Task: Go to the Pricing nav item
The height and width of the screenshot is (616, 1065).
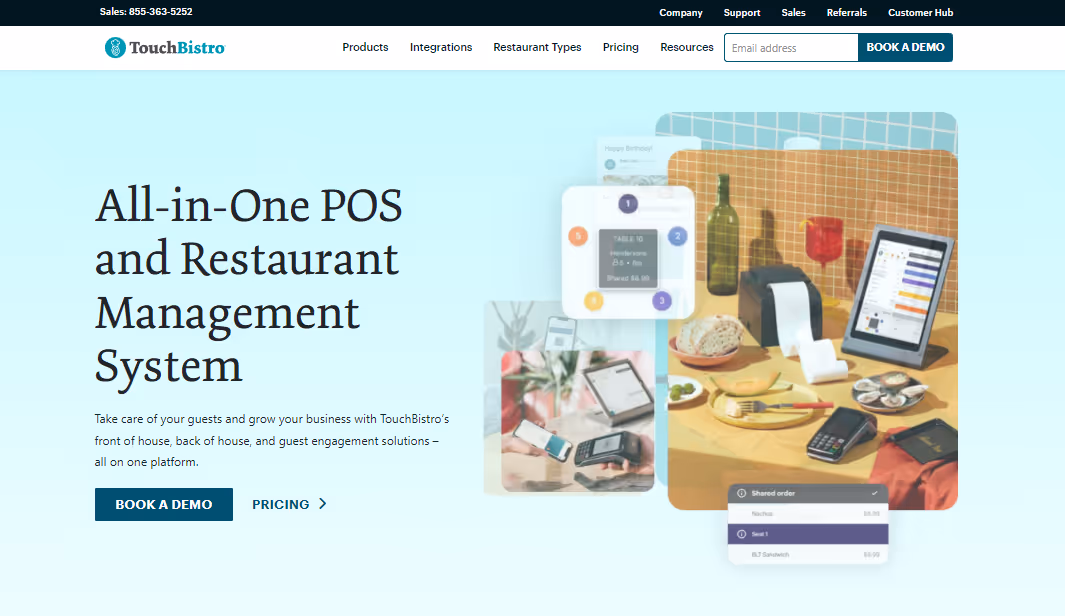Action: [x=621, y=48]
